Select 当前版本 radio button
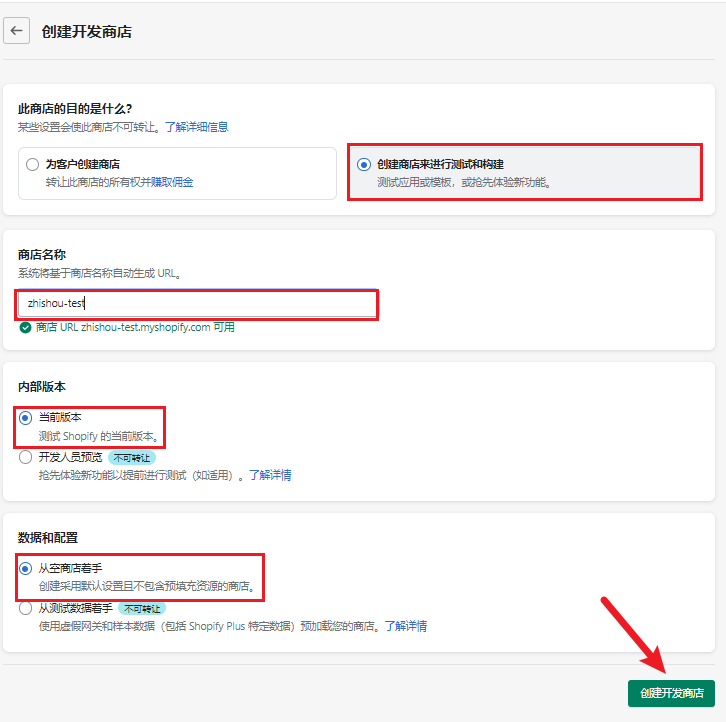 25,418
